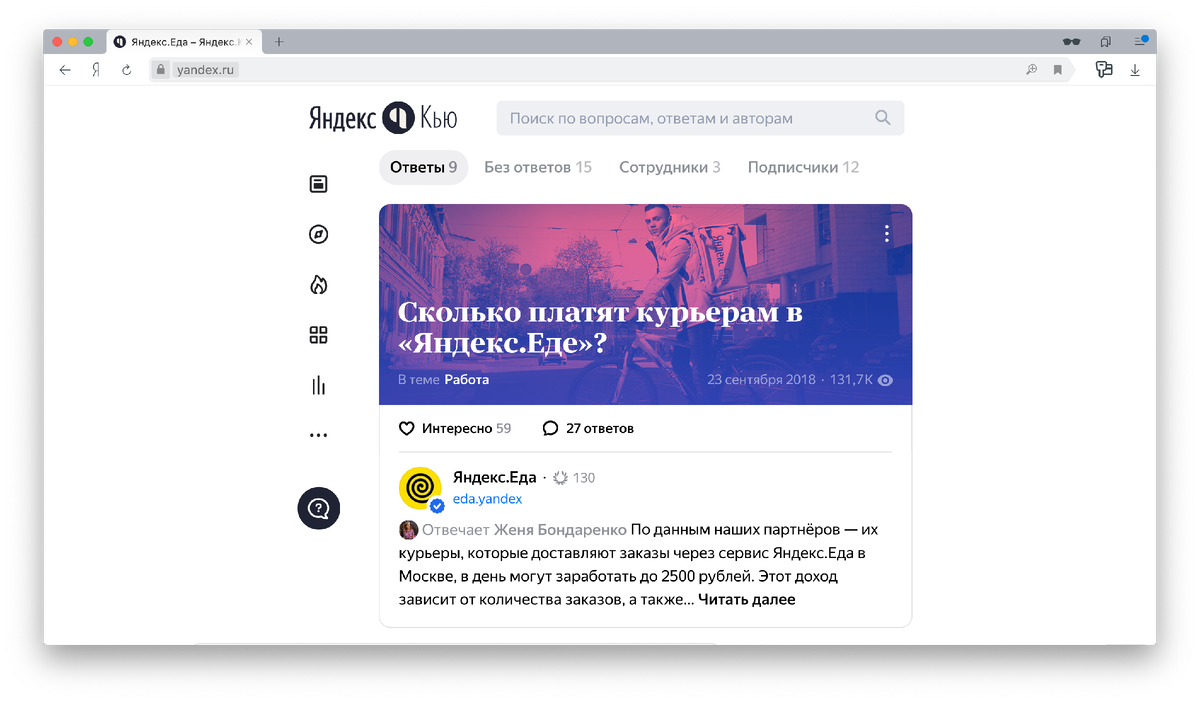Click Женя Бондаренко's small avatar
This screenshot has height=702, width=1200.
408,530
